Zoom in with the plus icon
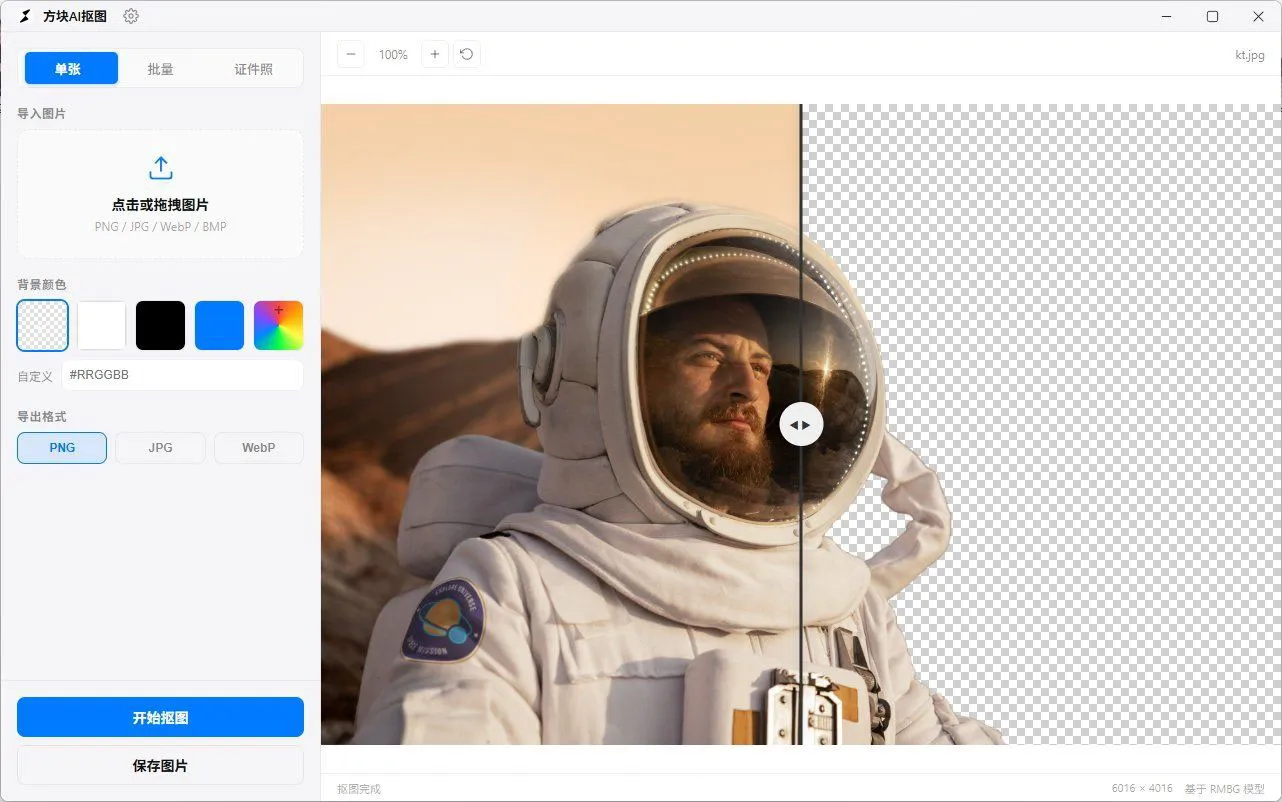The image size is (1282, 802). click(434, 55)
